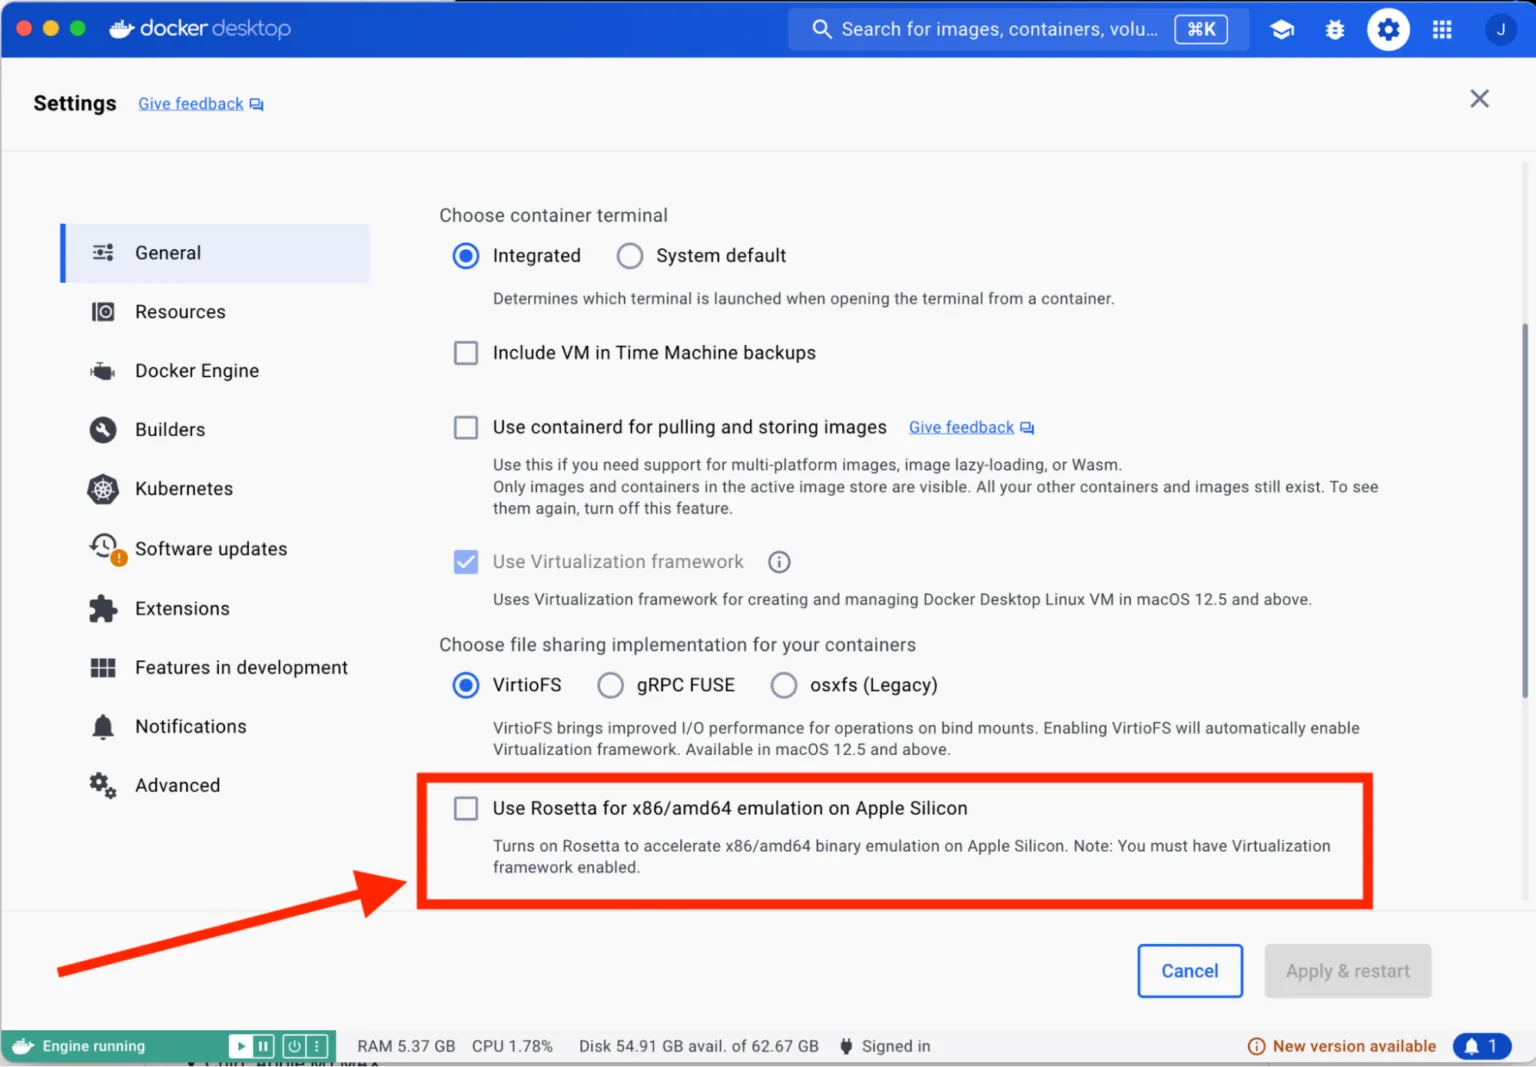Close the Settings panel with X
This screenshot has height=1067, width=1536.
[x=1480, y=99]
